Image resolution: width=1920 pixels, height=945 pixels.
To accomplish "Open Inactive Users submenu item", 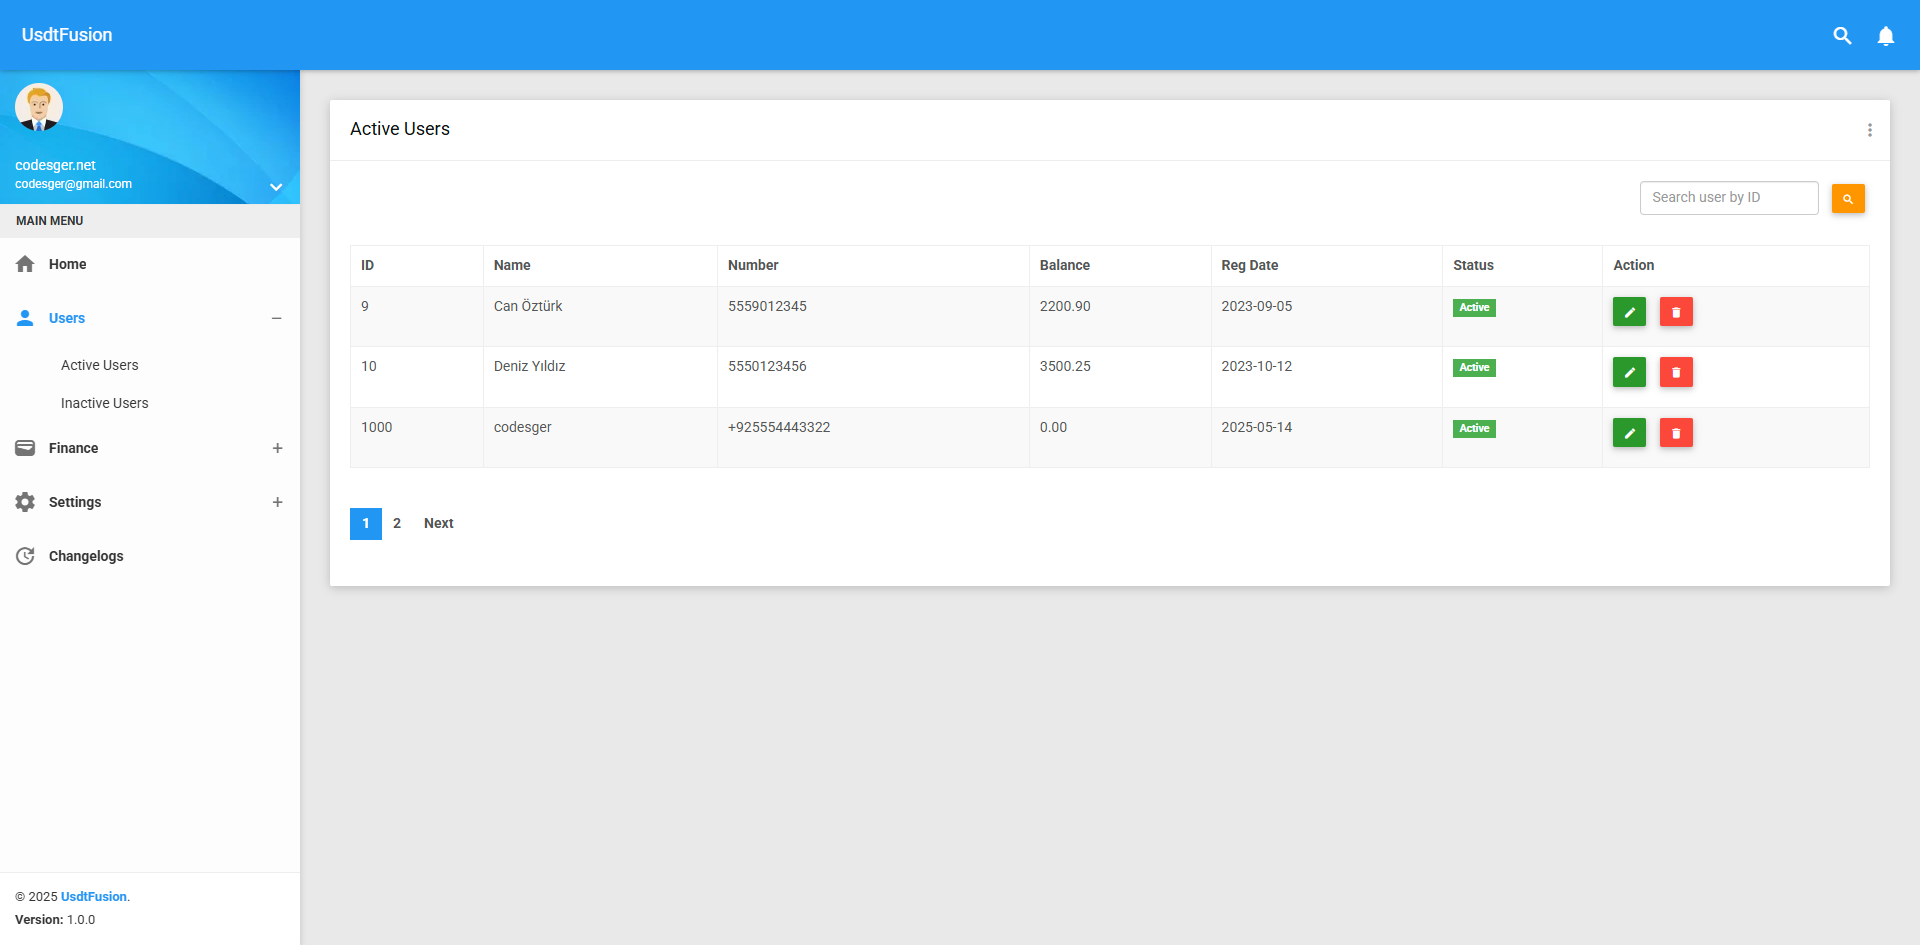I will pos(104,403).
